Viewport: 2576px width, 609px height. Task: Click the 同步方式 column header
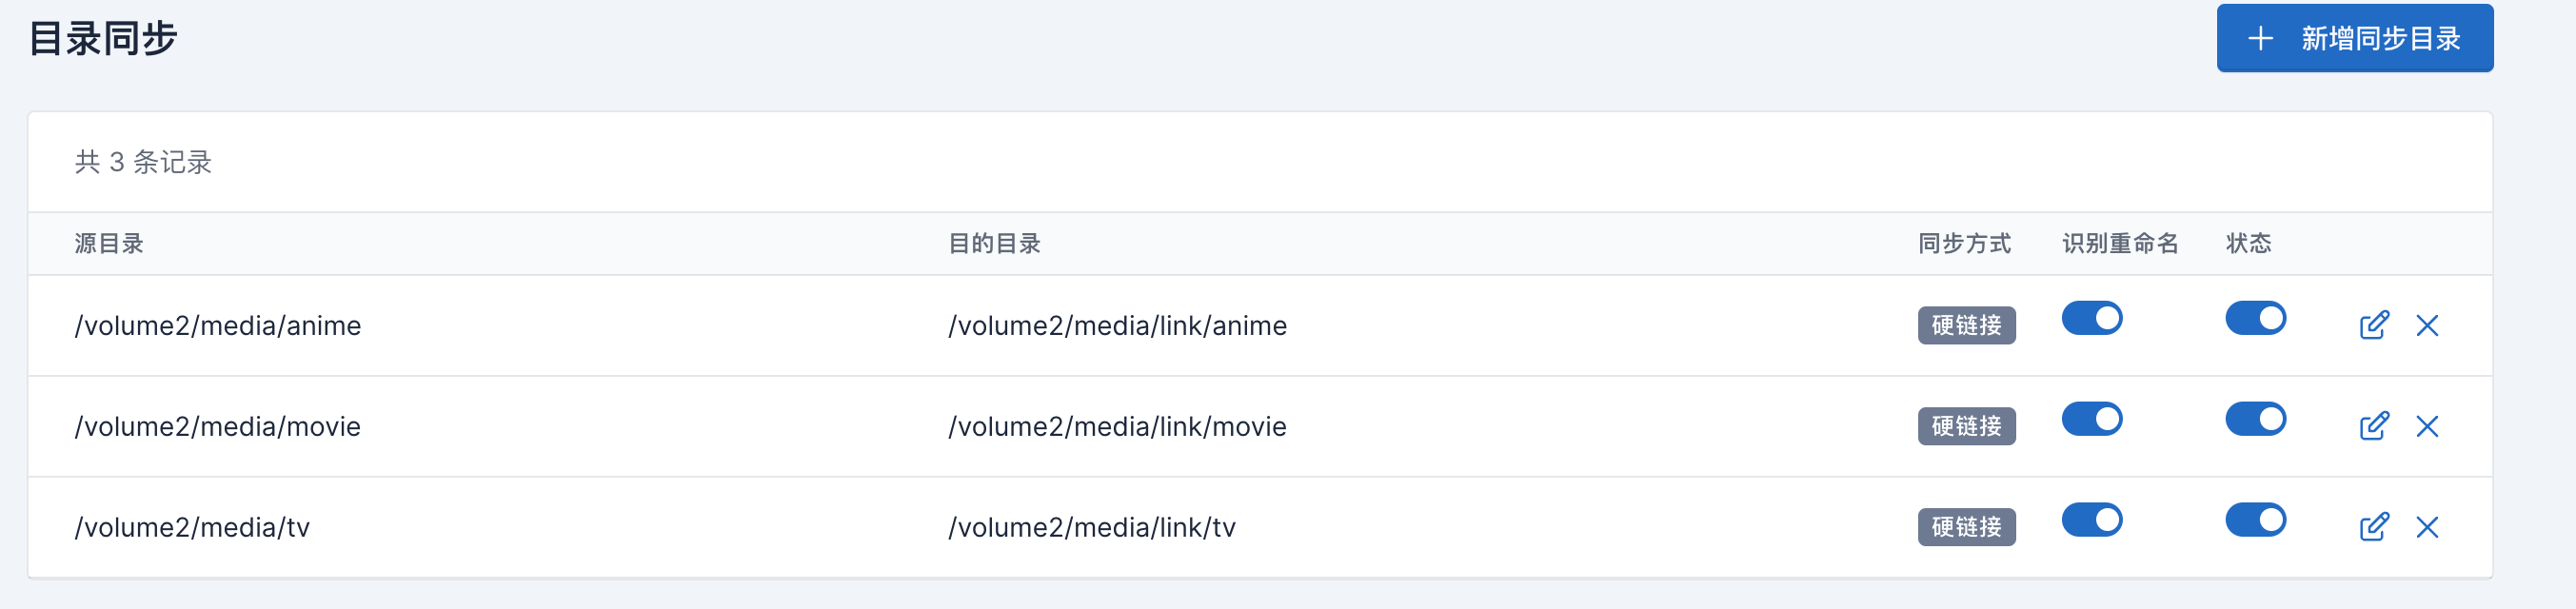[1964, 243]
